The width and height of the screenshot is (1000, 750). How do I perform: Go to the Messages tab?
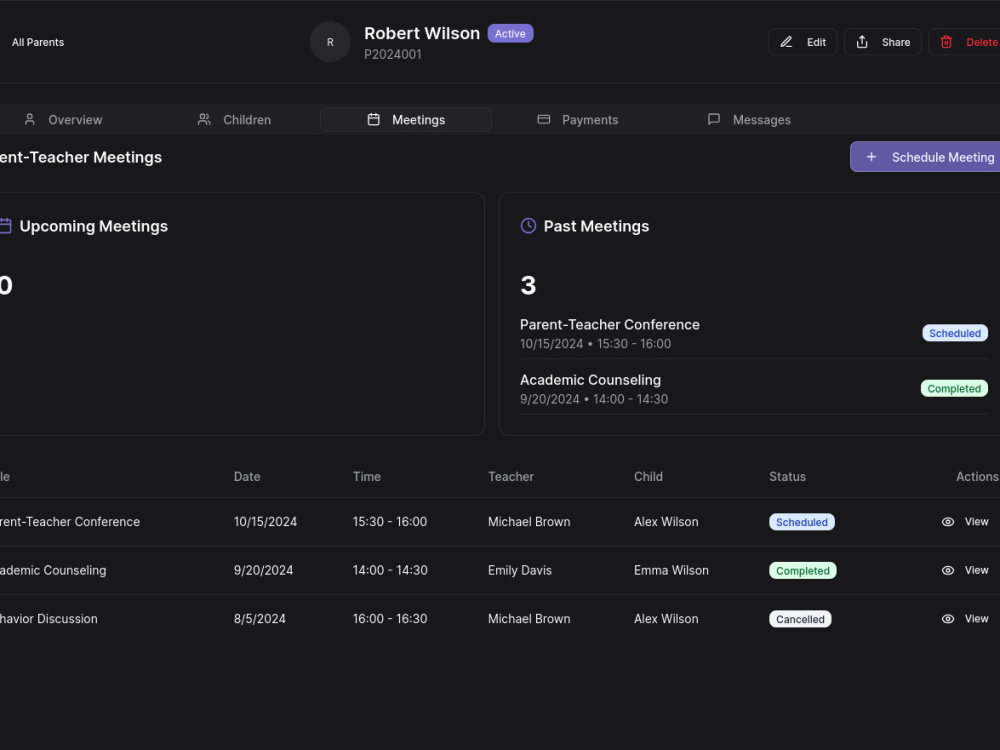click(749, 119)
